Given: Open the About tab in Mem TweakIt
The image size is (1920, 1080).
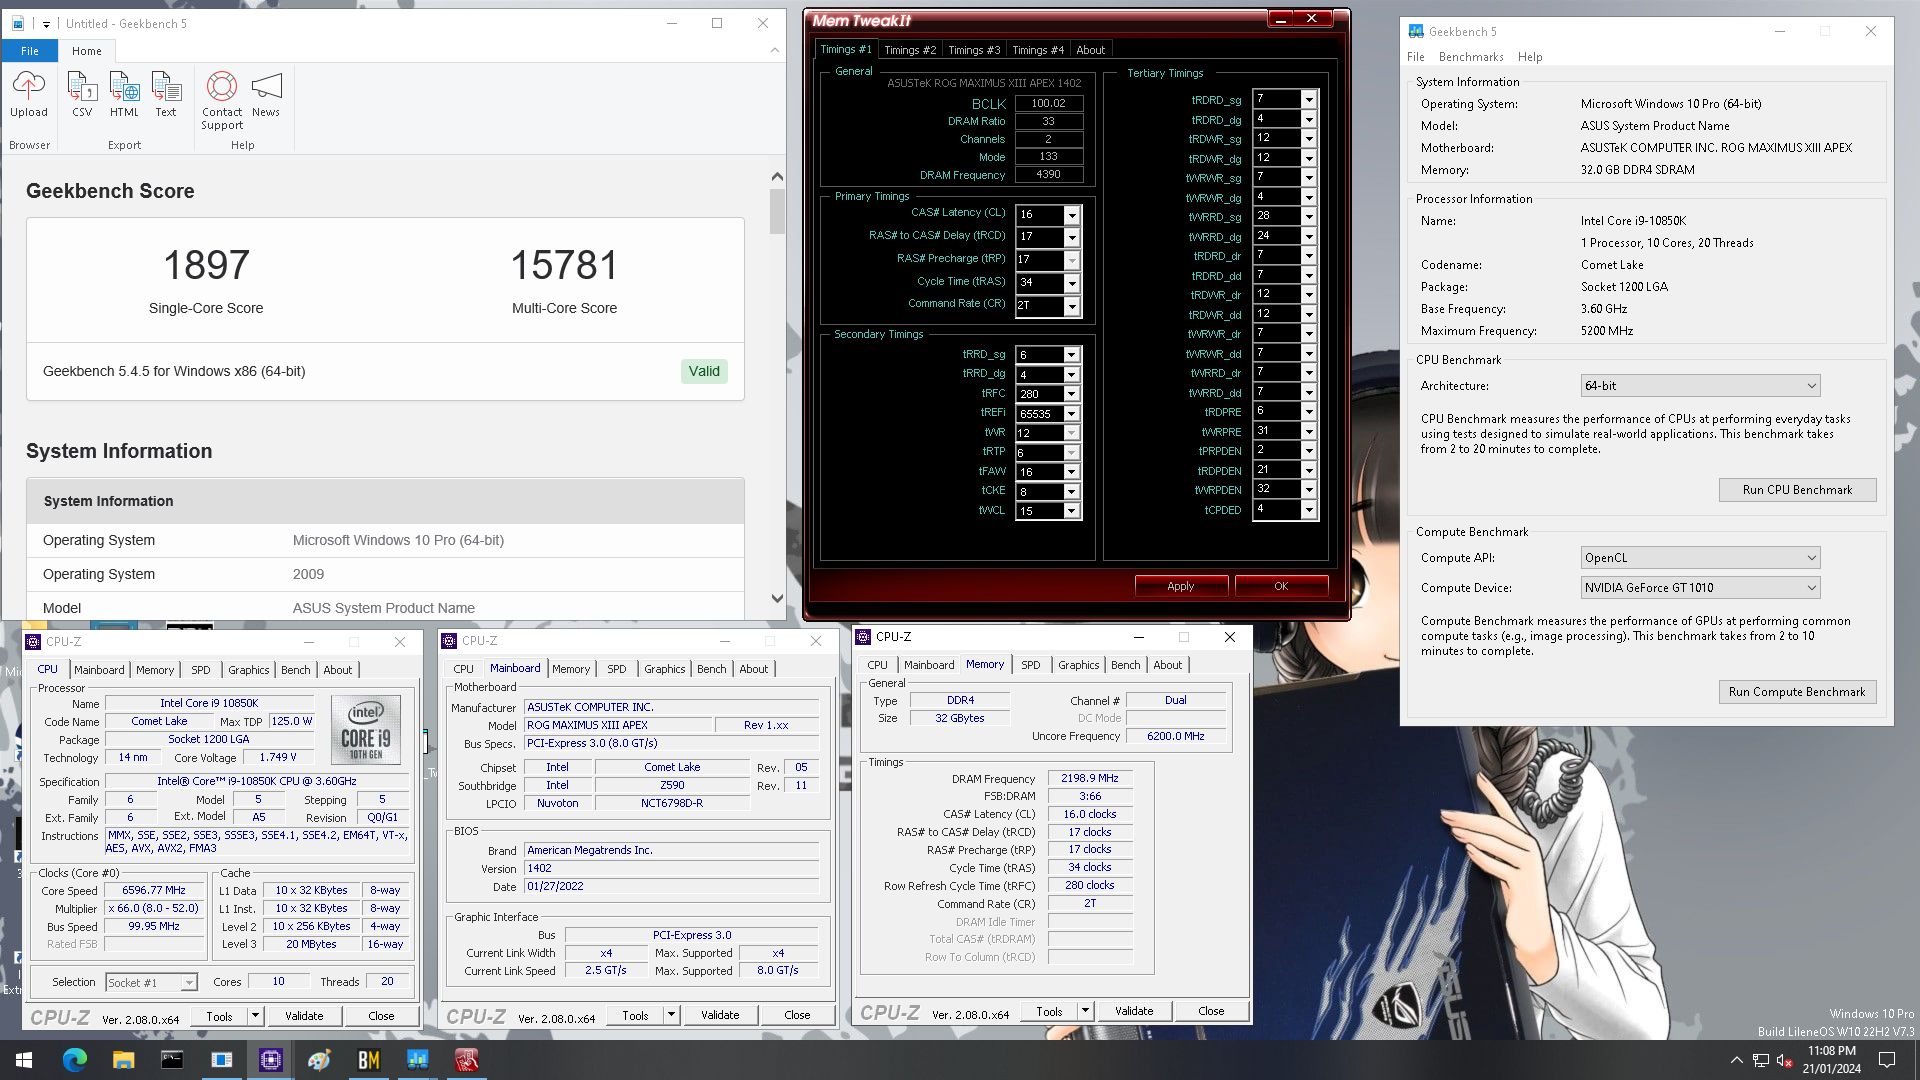Looking at the screenshot, I should [x=1090, y=50].
